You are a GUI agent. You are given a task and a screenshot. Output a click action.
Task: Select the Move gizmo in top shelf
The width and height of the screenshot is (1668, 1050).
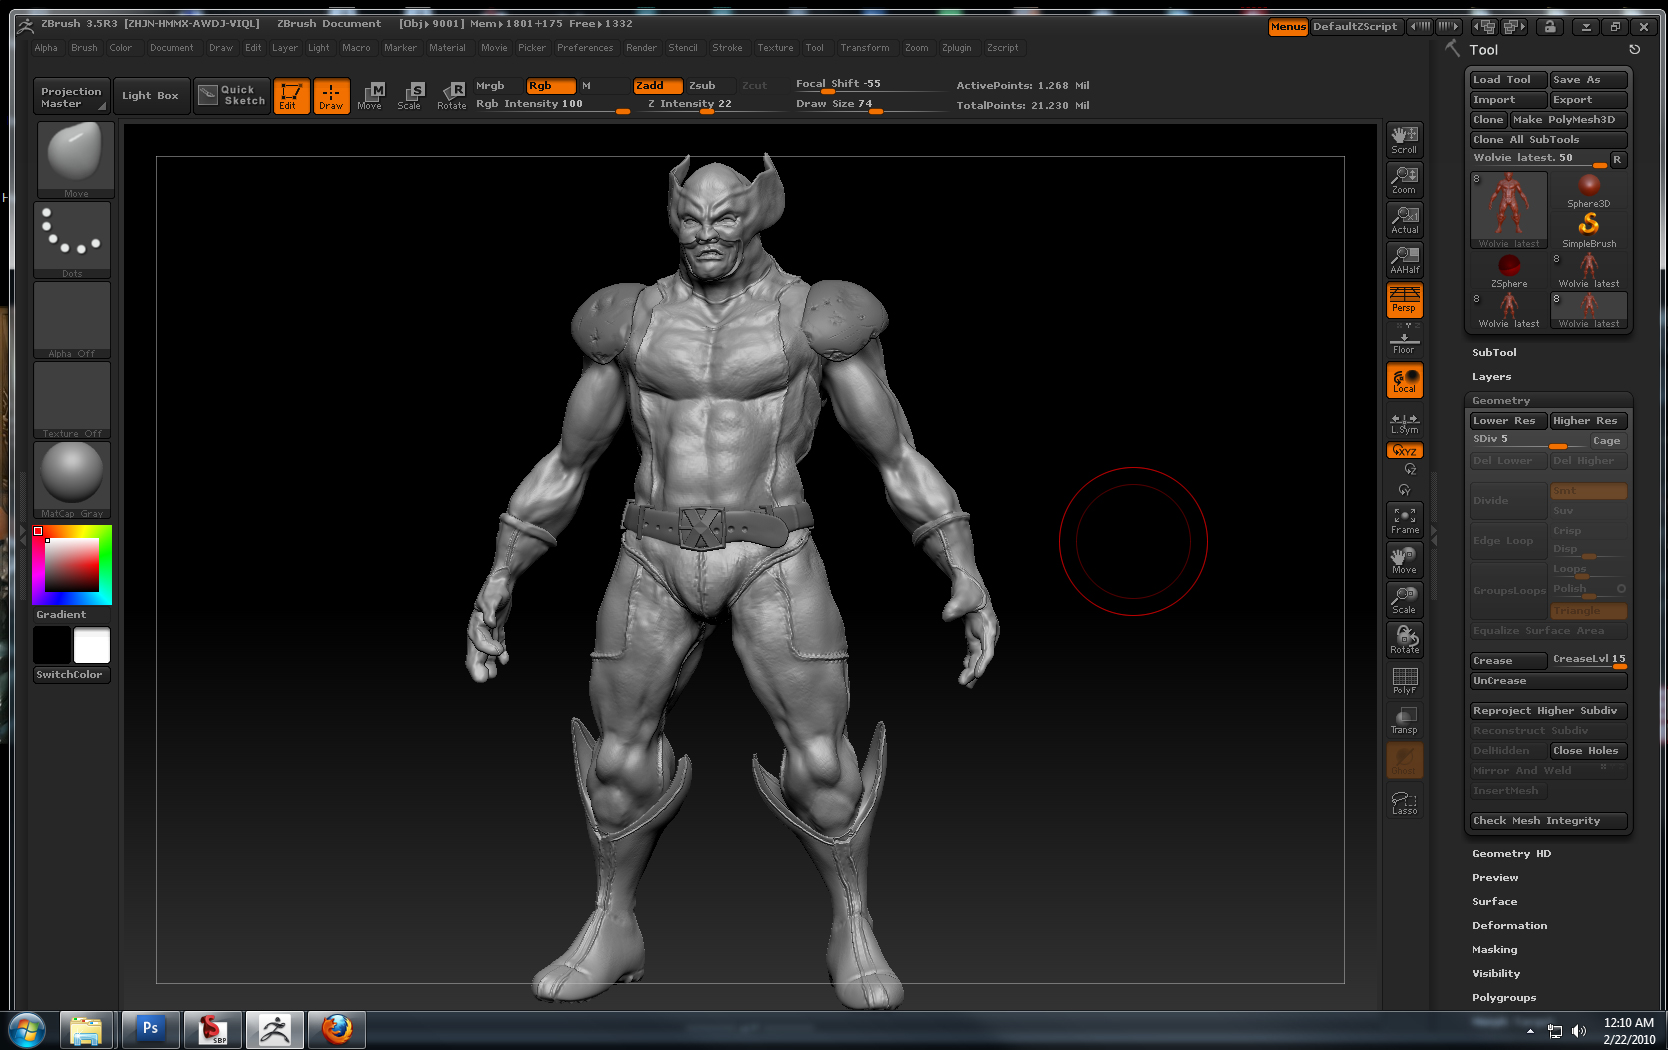(370, 96)
